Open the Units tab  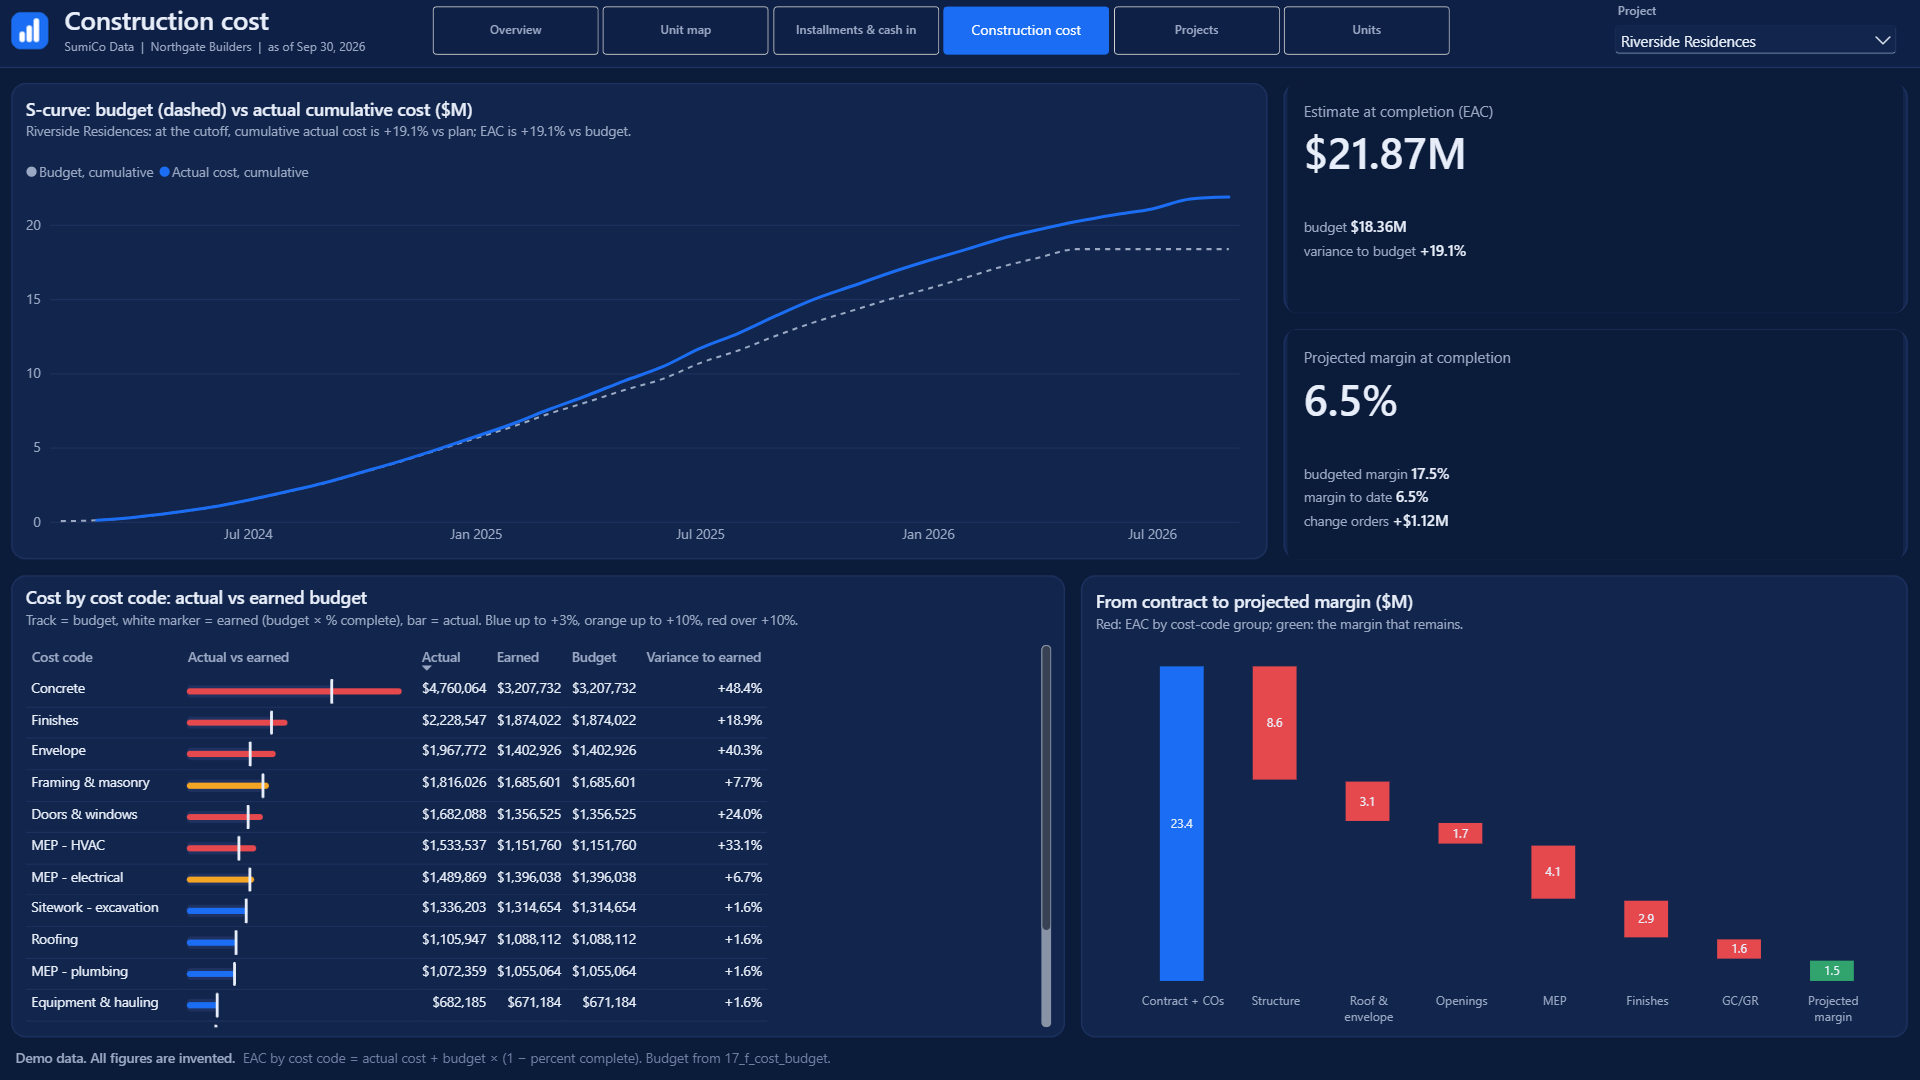click(1366, 30)
